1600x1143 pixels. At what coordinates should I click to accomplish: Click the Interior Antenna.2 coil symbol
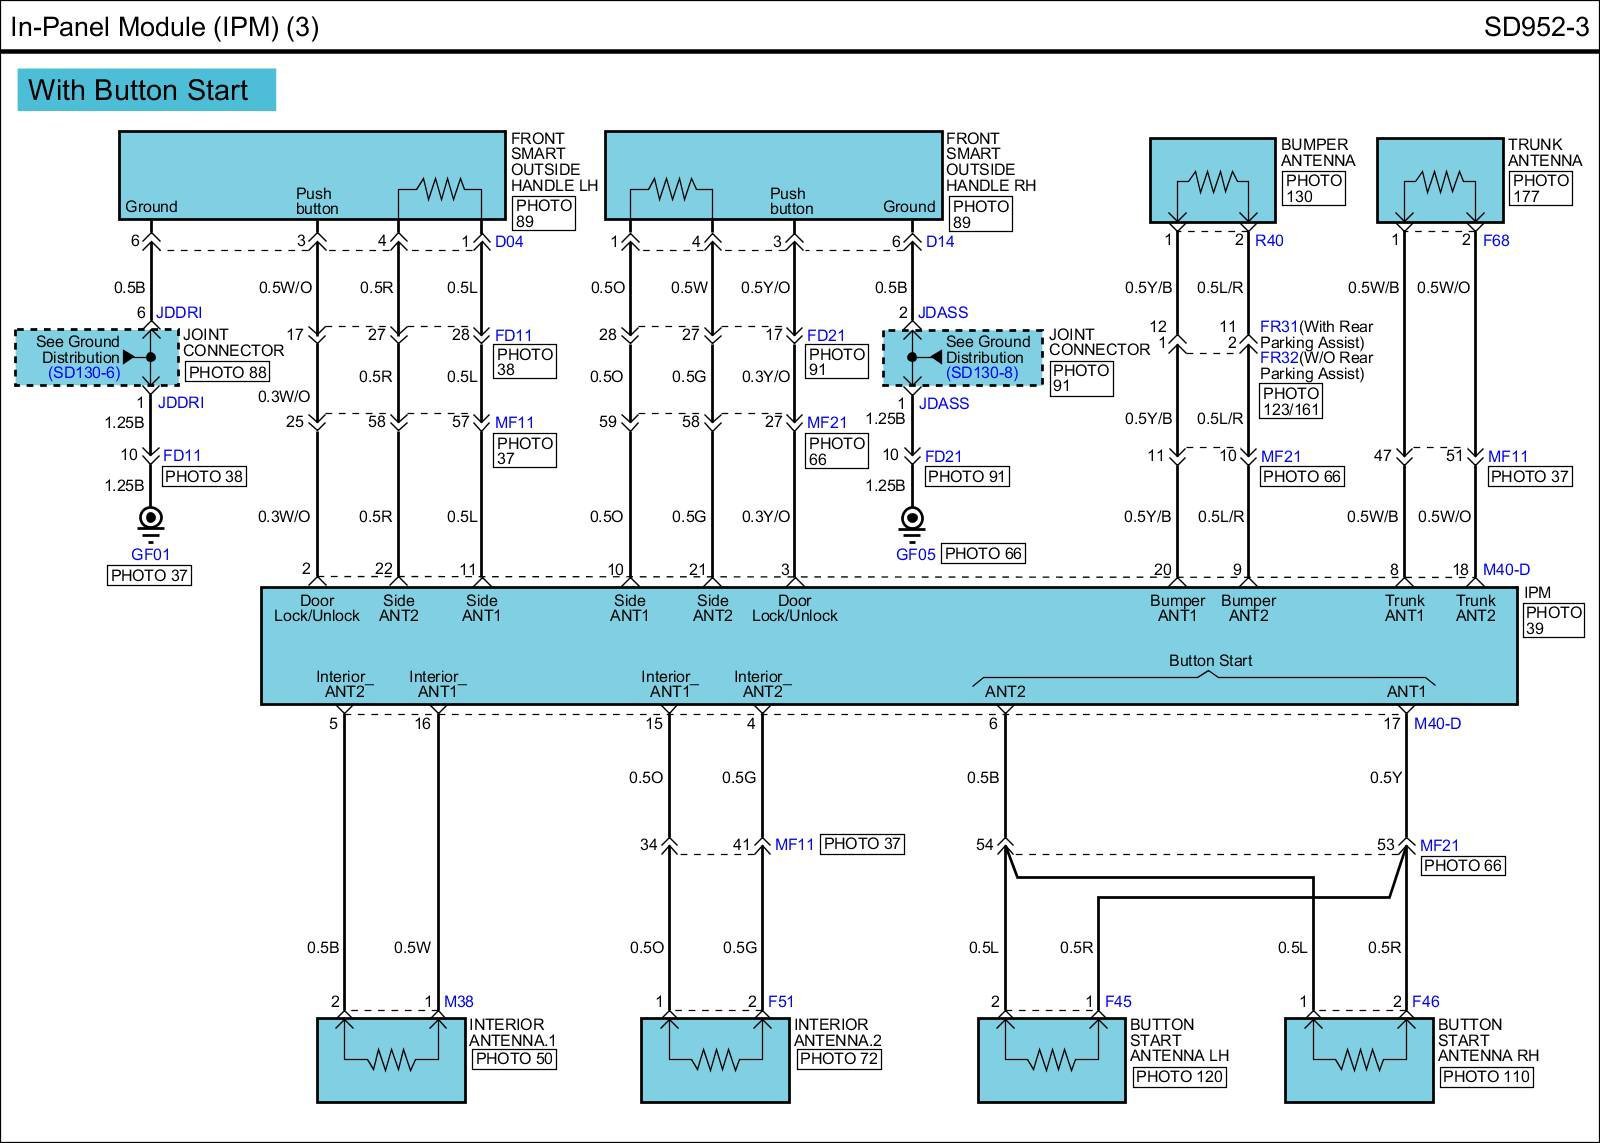click(715, 1059)
